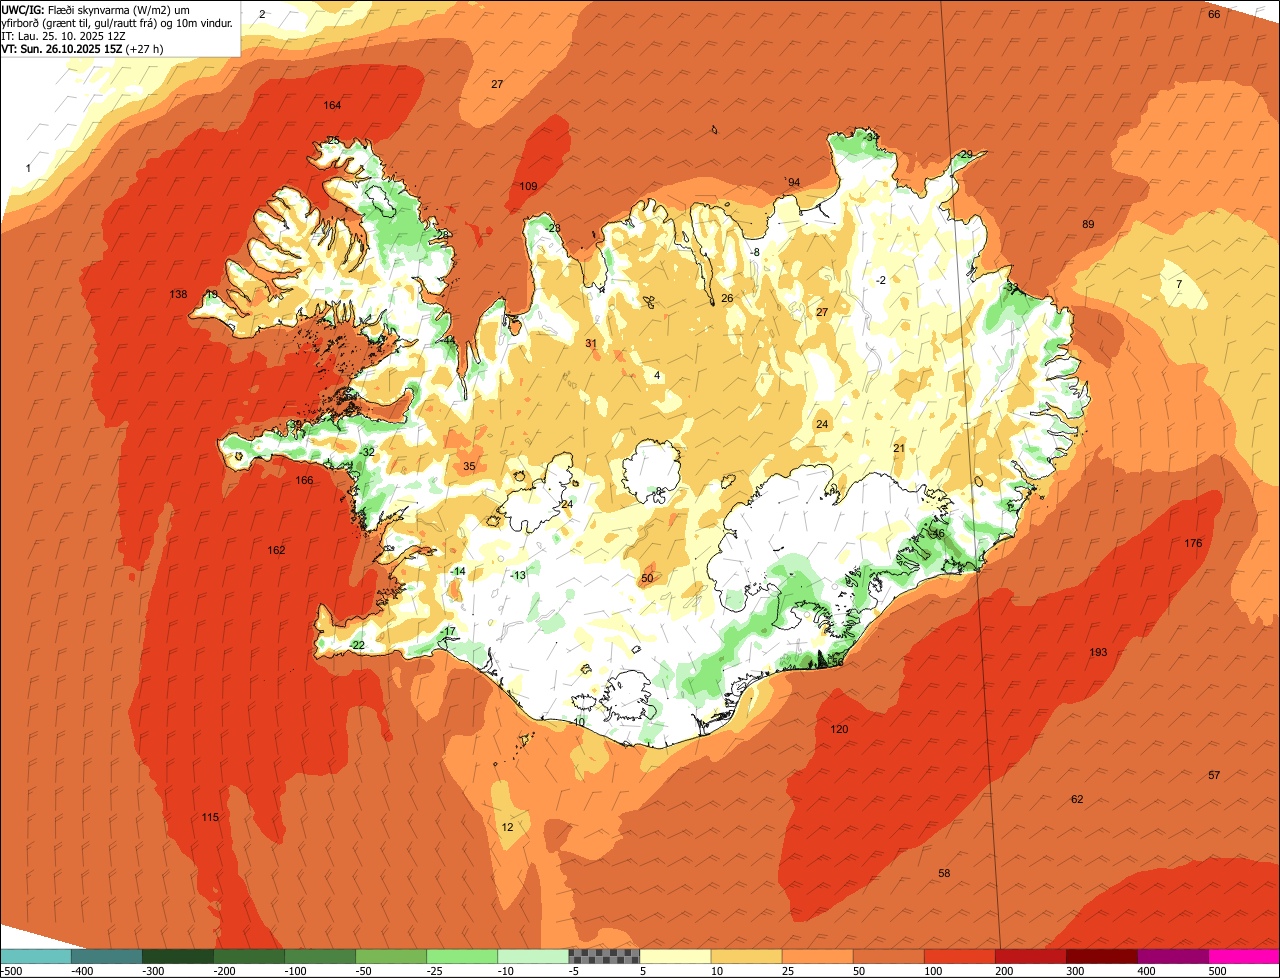Click the map value 120
The width and height of the screenshot is (1280, 978).
click(x=839, y=730)
